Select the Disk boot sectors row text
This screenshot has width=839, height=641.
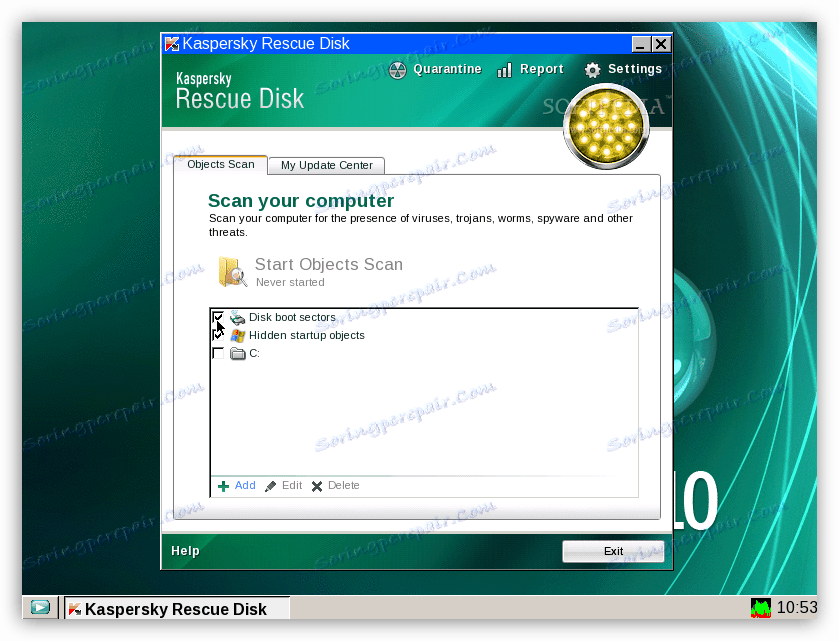(292, 317)
